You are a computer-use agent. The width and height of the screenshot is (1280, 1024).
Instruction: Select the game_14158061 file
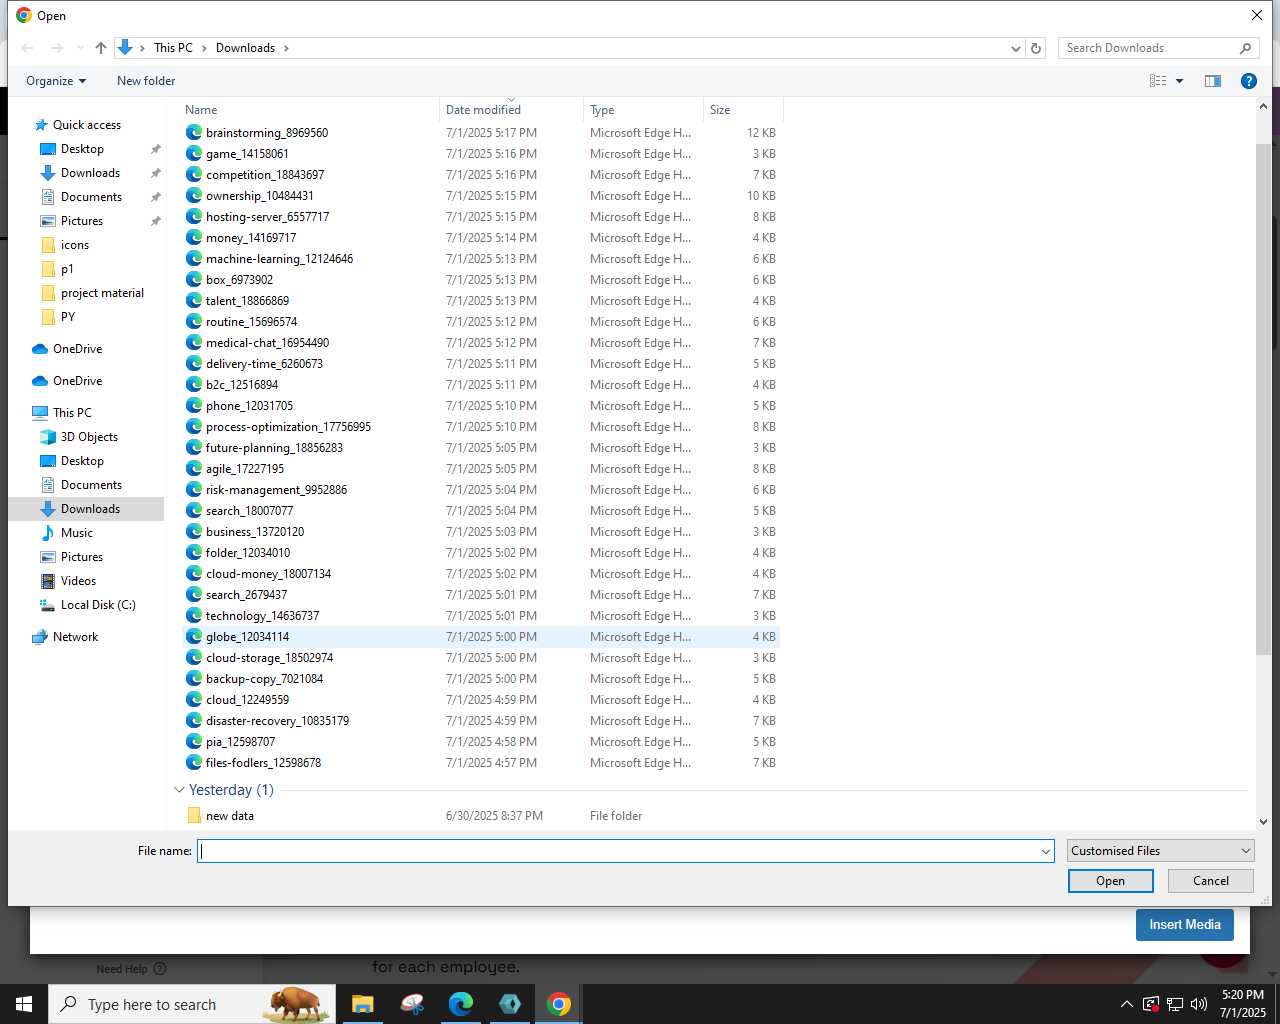point(247,154)
